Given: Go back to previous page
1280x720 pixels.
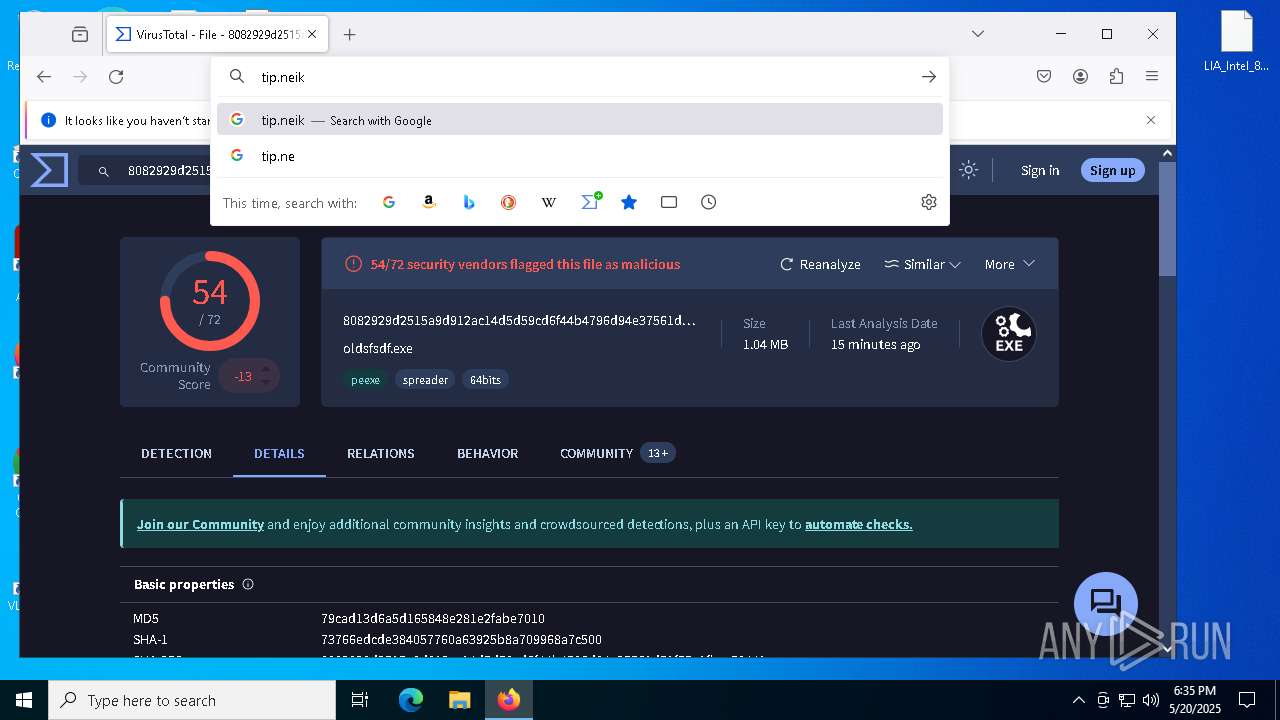Looking at the screenshot, I should pos(44,77).
